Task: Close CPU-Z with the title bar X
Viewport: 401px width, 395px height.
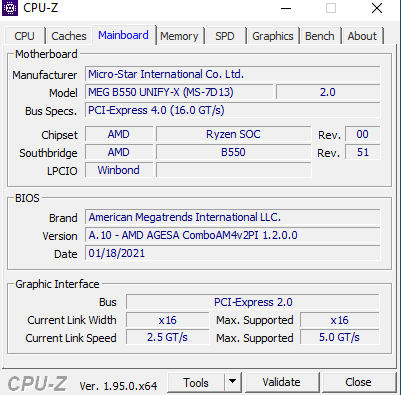Action: click(x=377, y=8)
